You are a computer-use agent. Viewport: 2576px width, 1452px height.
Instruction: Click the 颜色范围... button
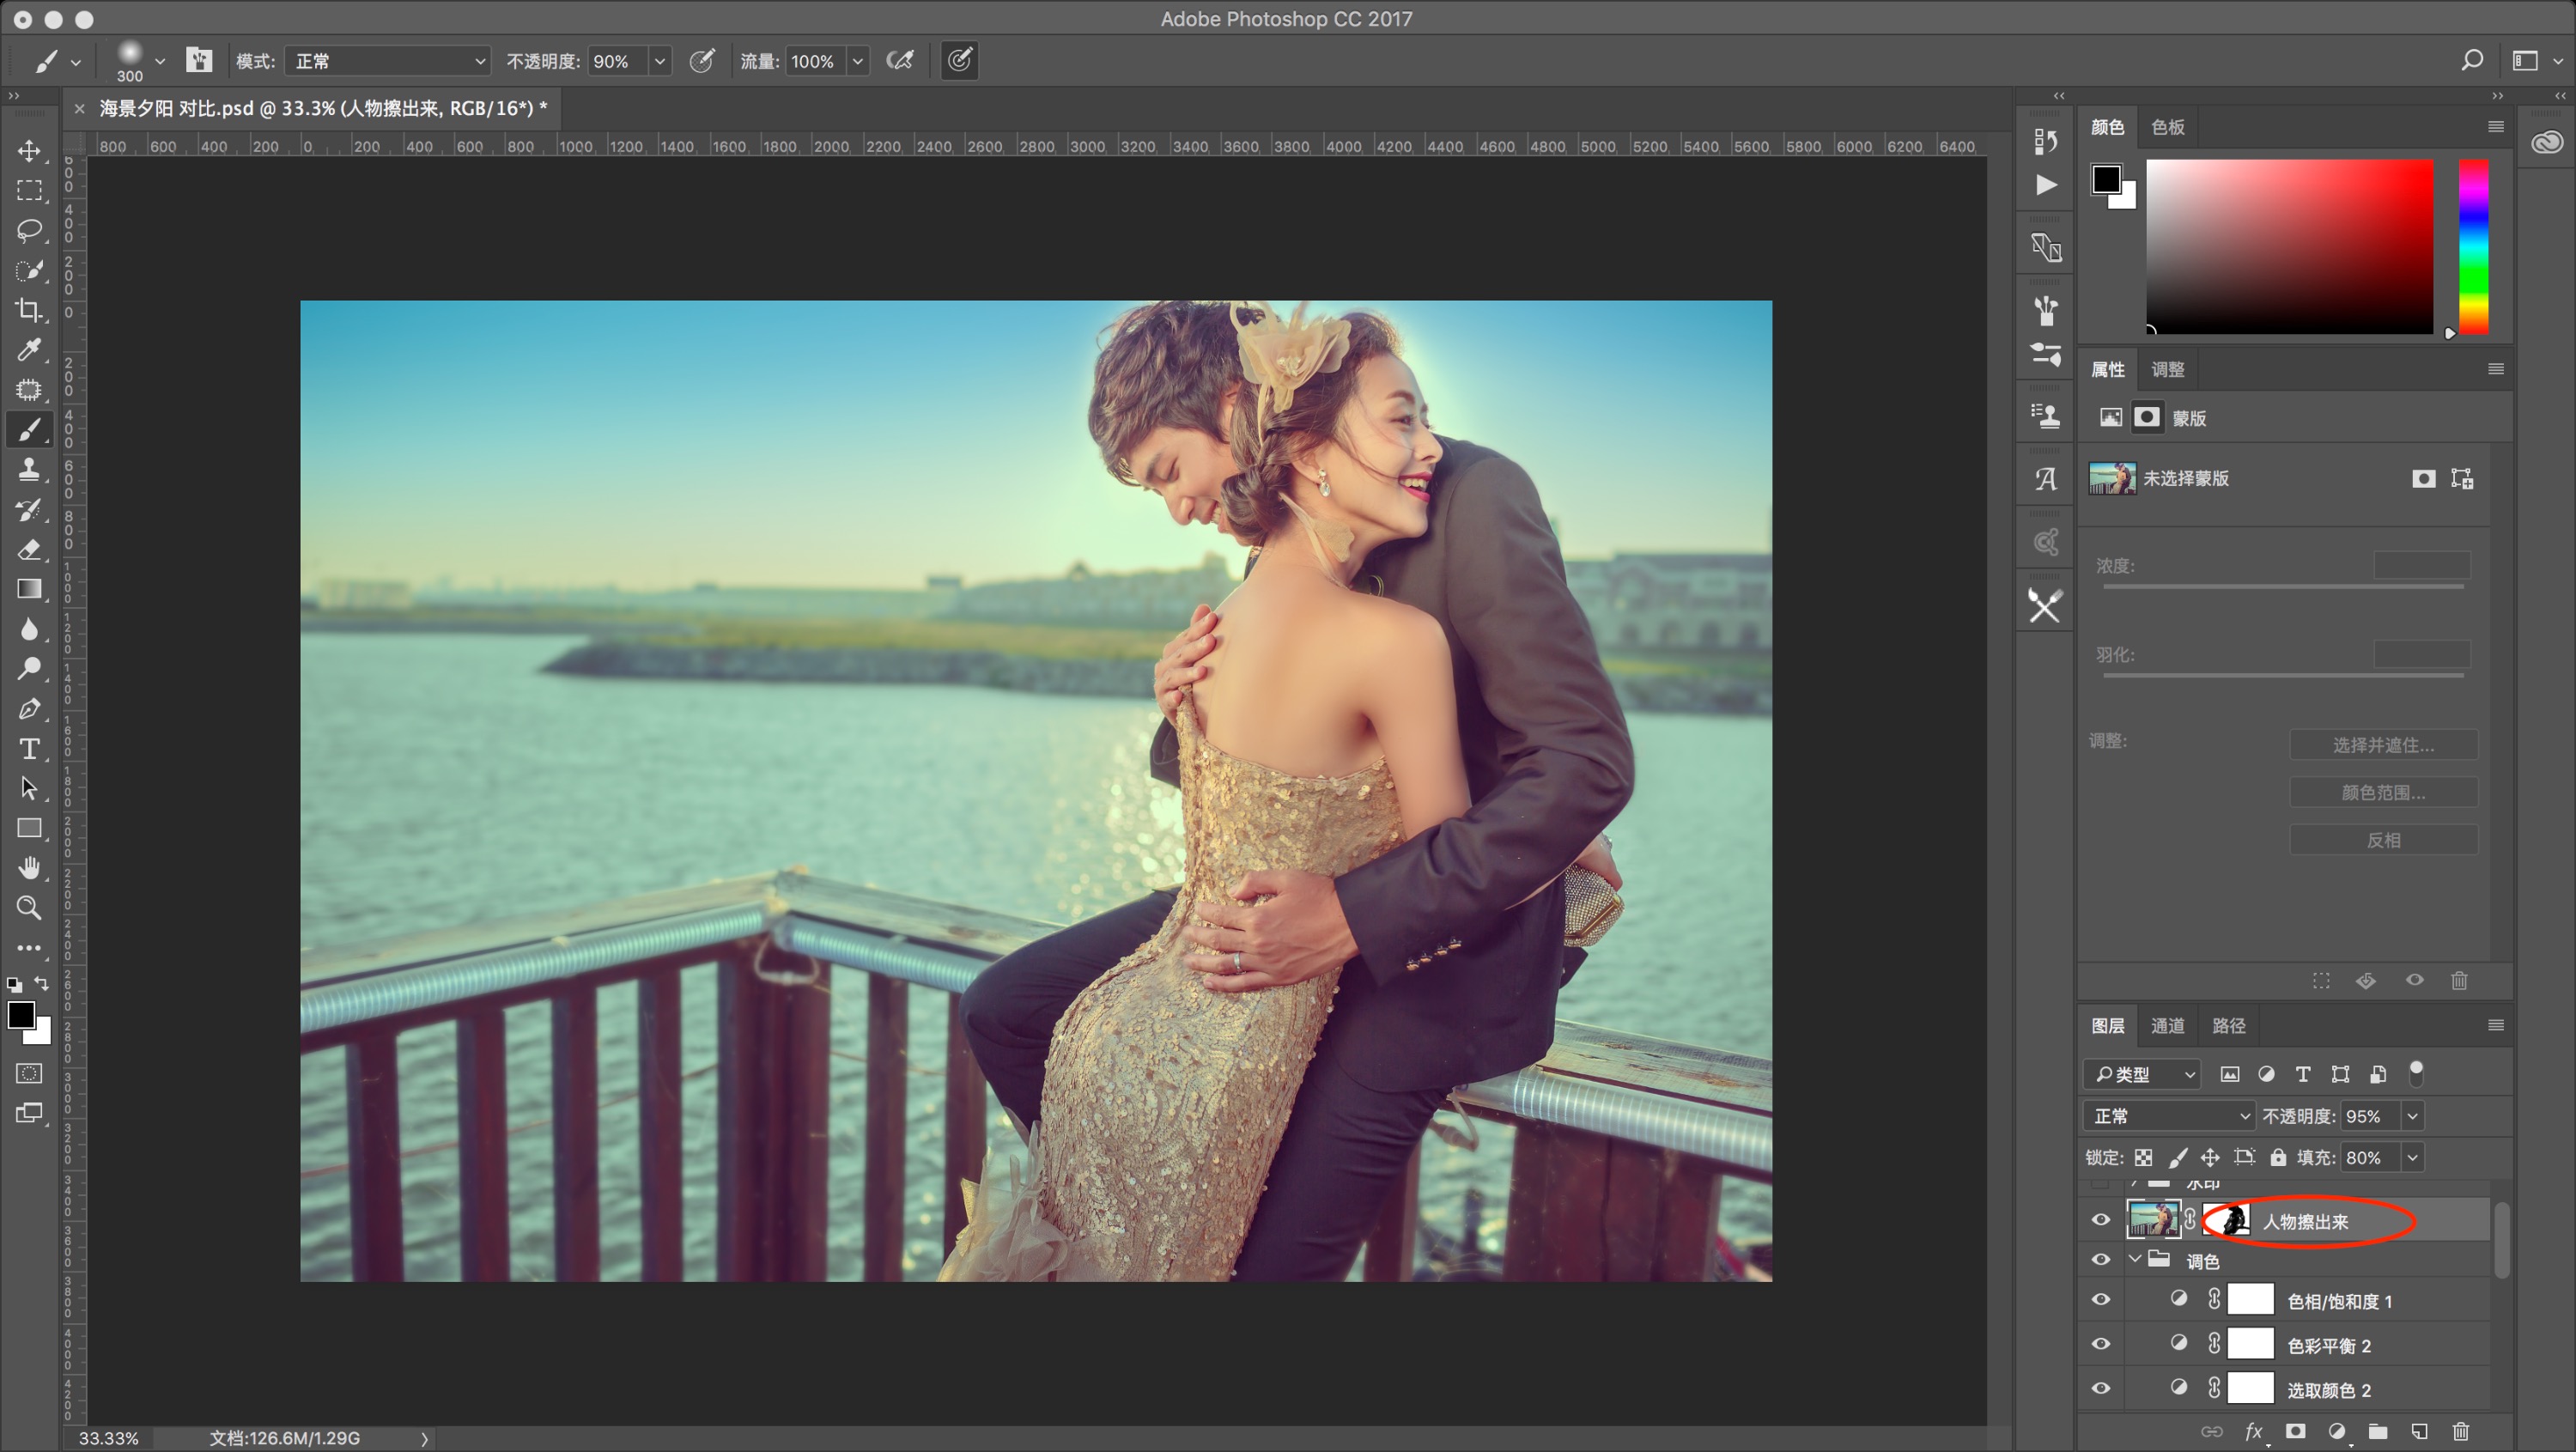point(2383,793)
